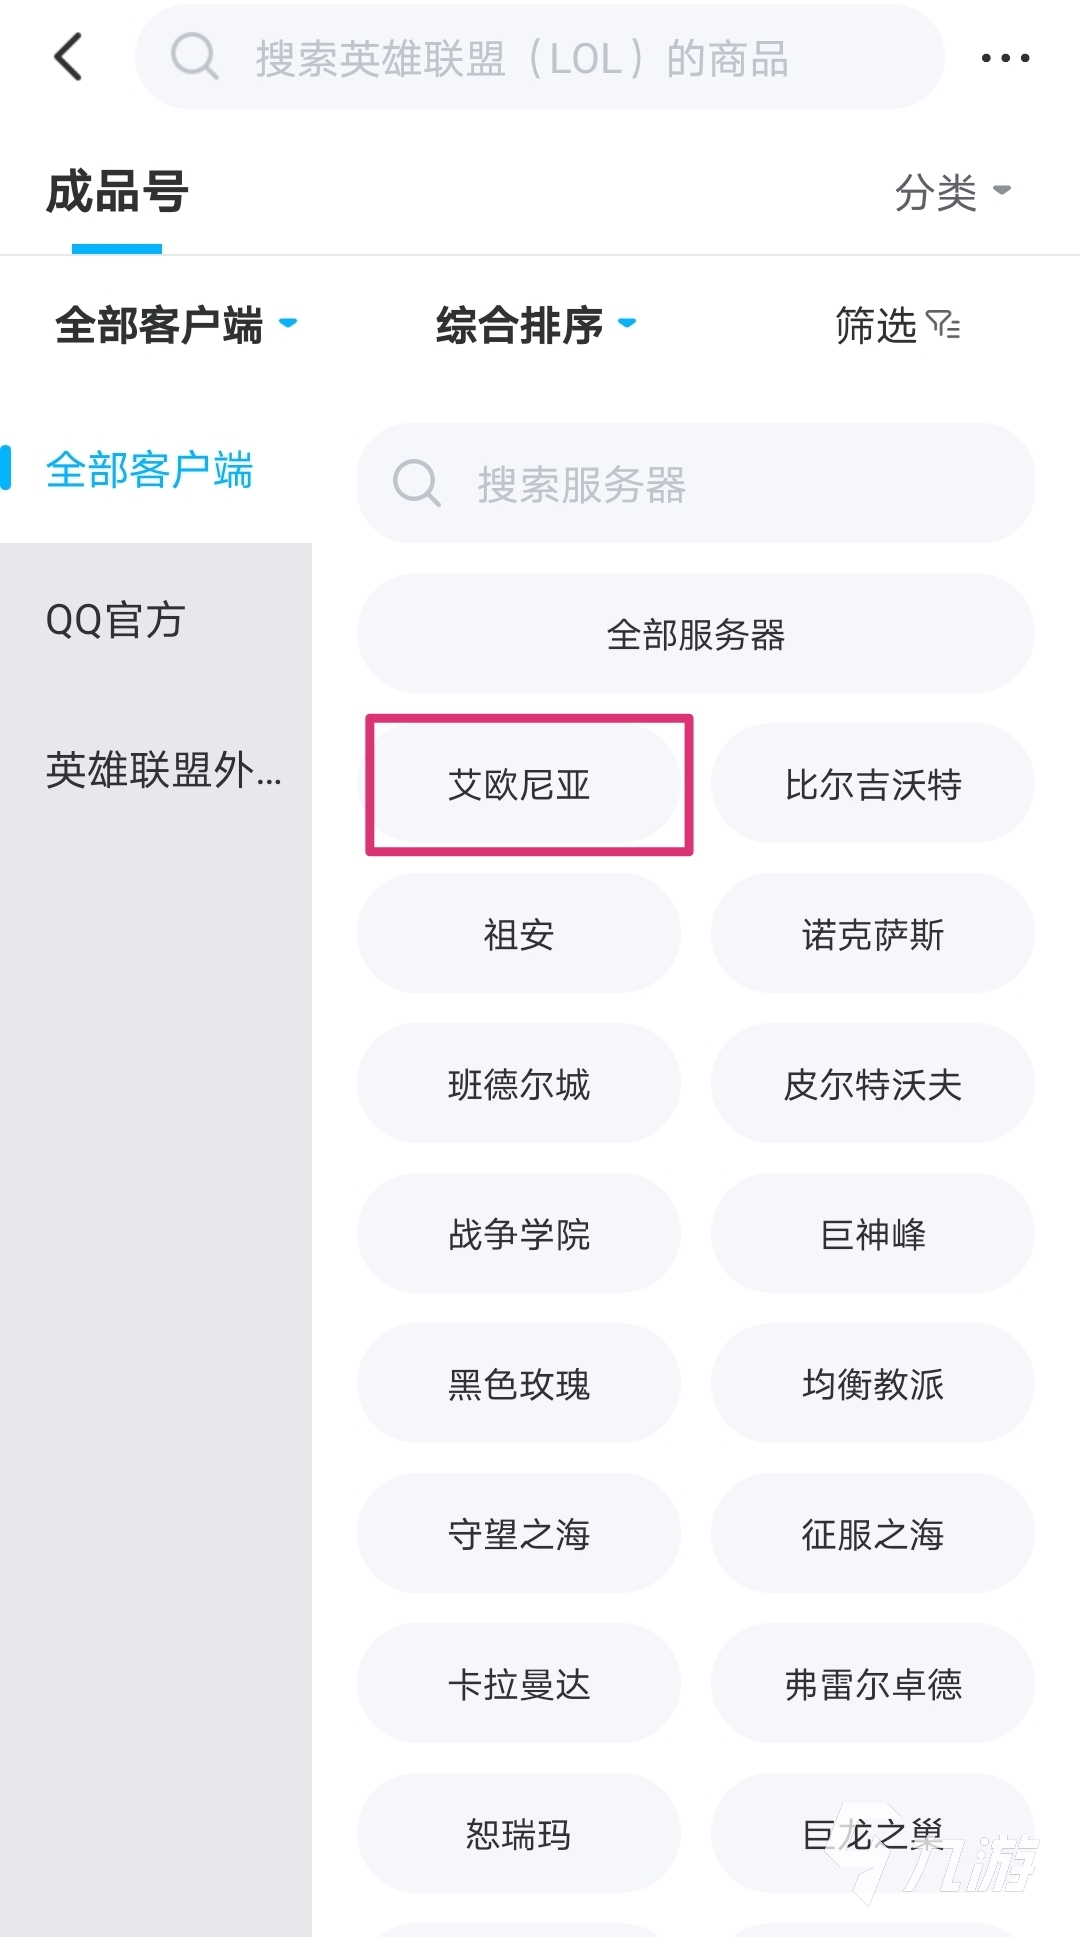The height and width of the screenshot is (1937, 1080).
Task: Select 英雄联盟外... client in sidebar
Action: [164, 770]
